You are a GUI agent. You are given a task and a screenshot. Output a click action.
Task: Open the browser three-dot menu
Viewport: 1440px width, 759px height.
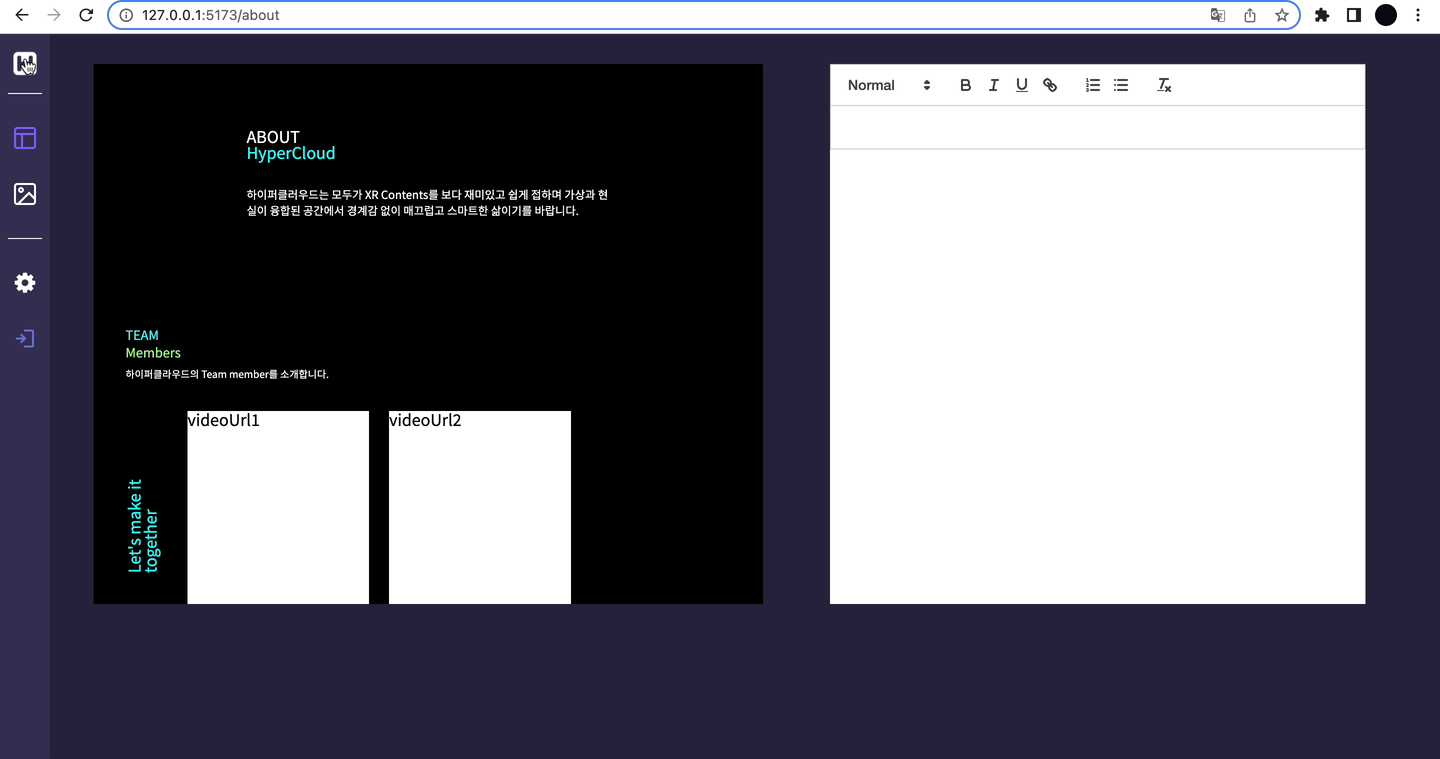(1418, 15)
